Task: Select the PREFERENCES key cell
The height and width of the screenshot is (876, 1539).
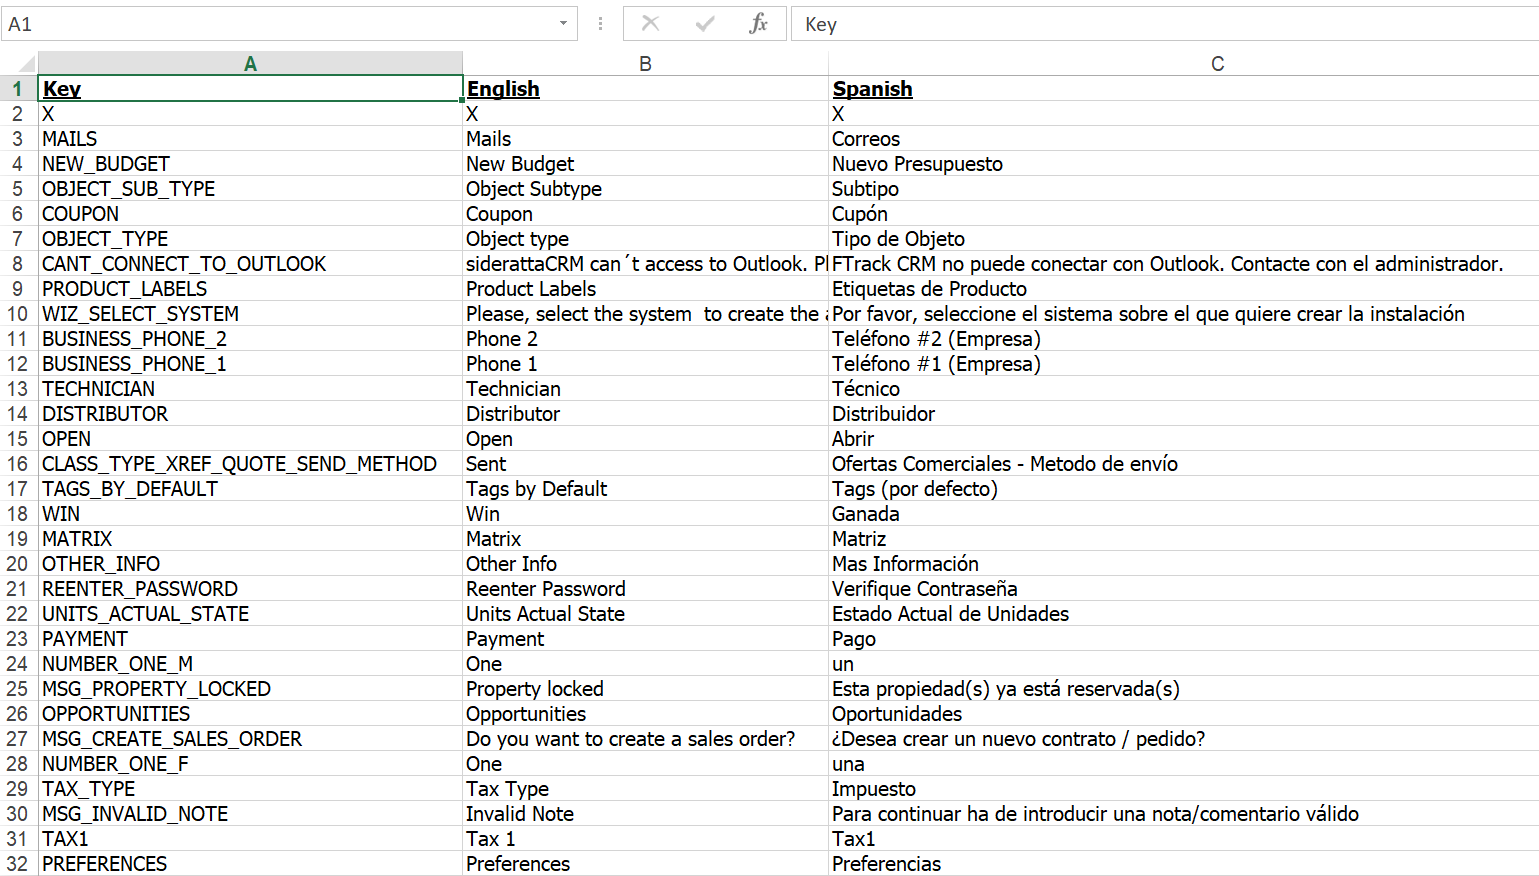Action: click(250, 864)
